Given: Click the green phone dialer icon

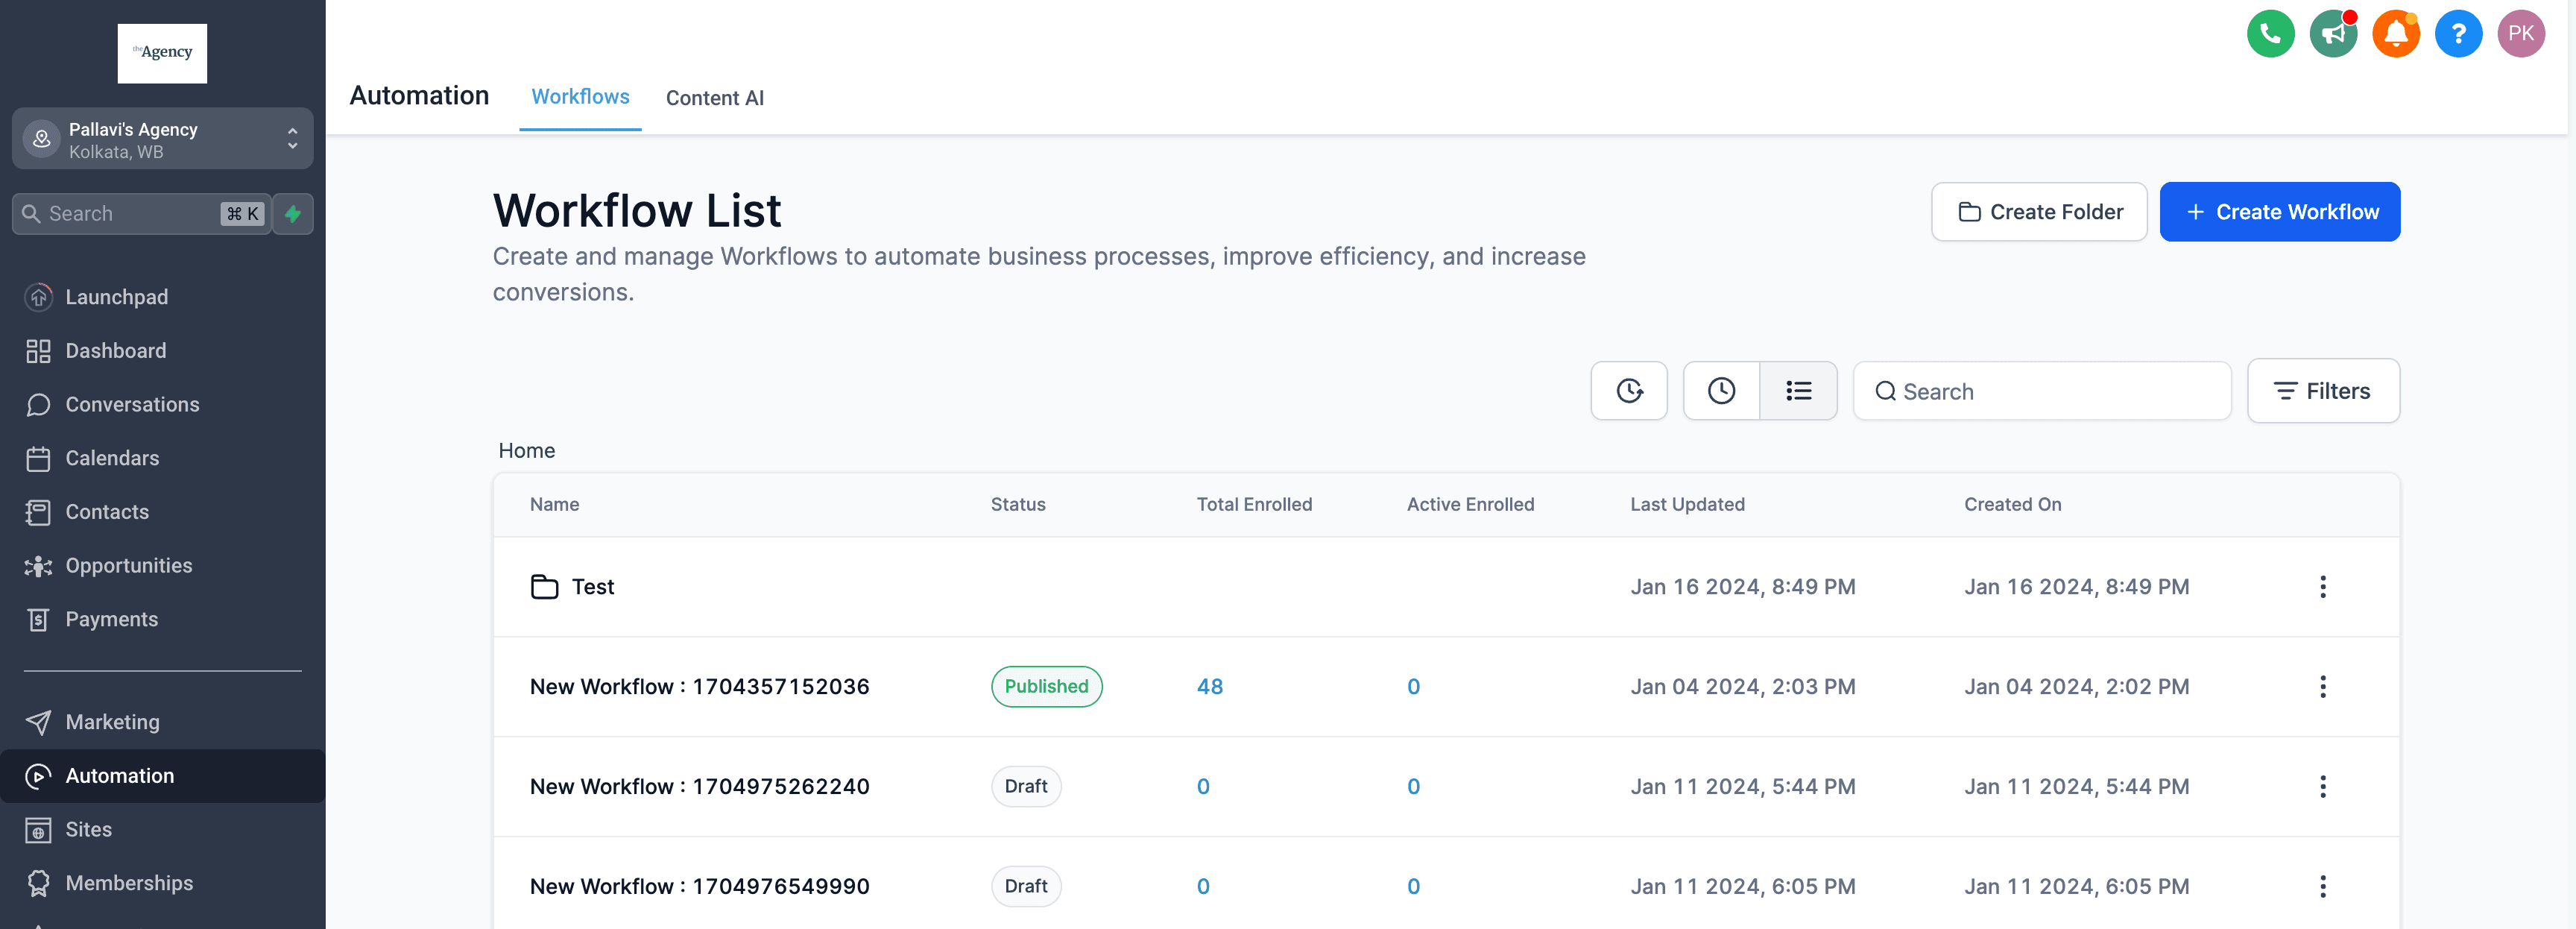Looking at the screenshot, I should (2270, 34).
